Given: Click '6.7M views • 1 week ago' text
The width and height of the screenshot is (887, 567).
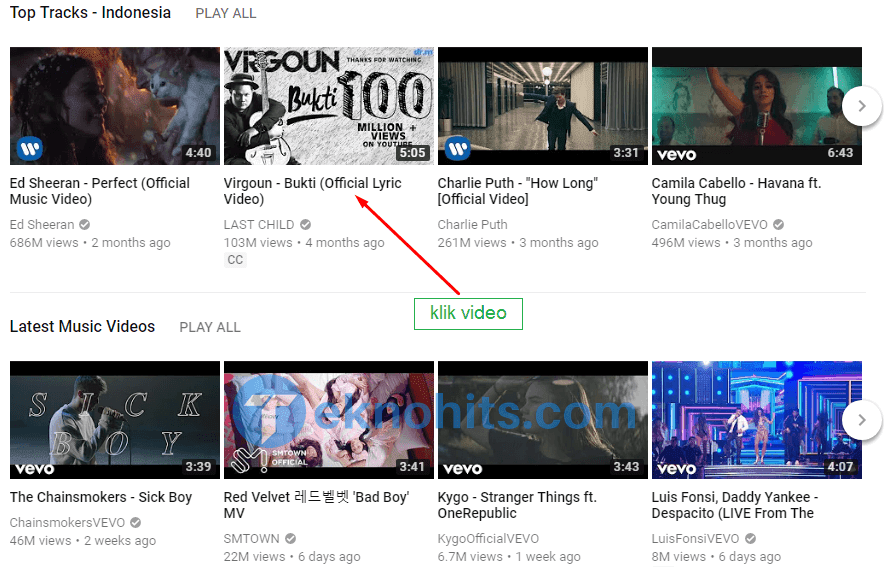Looking at the screenshot, I should [509, 556].
